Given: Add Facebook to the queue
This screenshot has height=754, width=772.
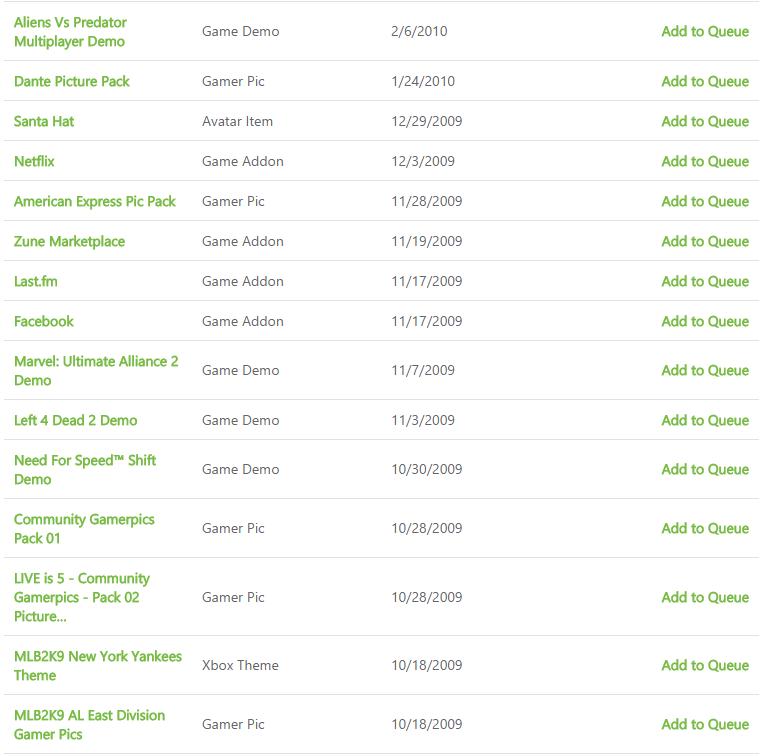Looking at the screenshot, I should (x=705, y=321).
